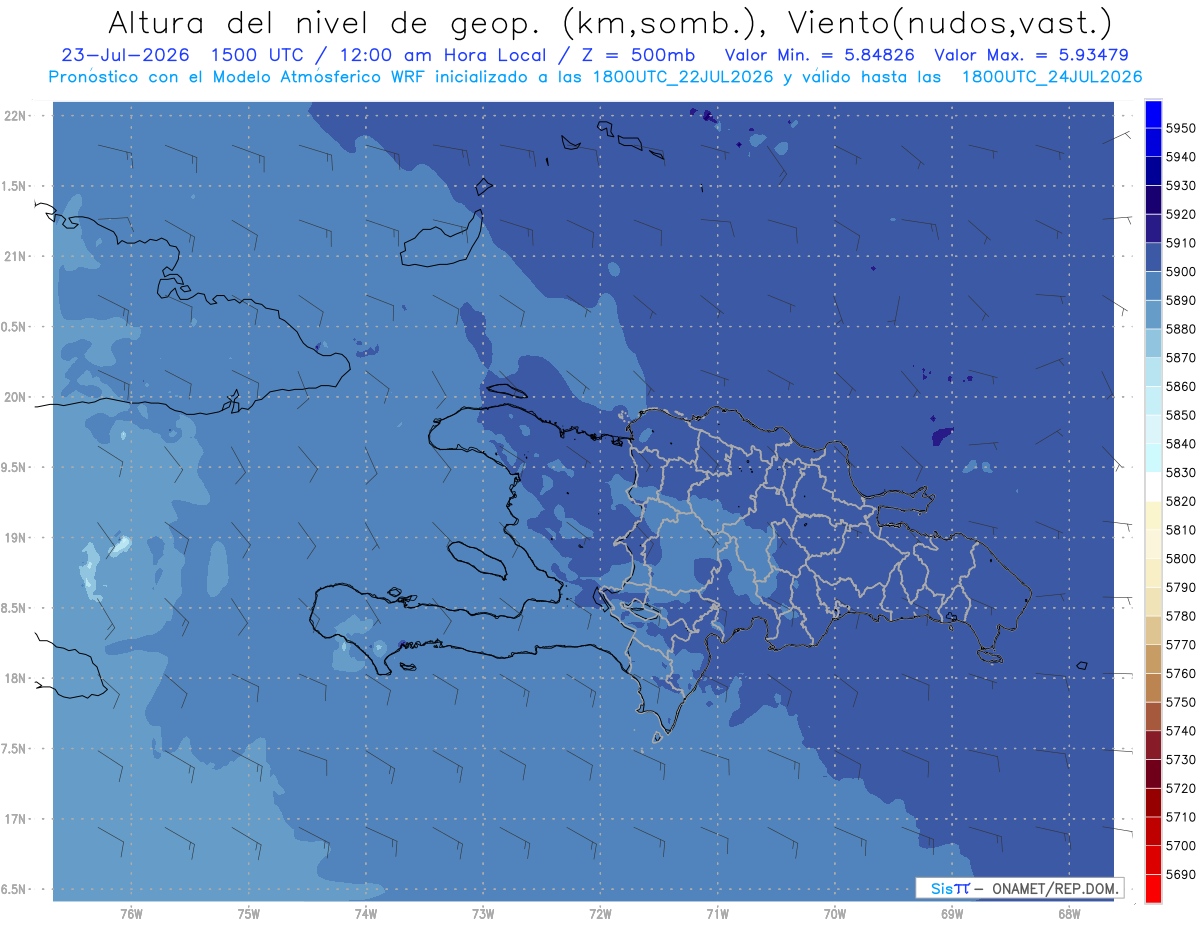Click the bright red swatch below 5690
1200x927 pixels.
tap(1153, 889)
